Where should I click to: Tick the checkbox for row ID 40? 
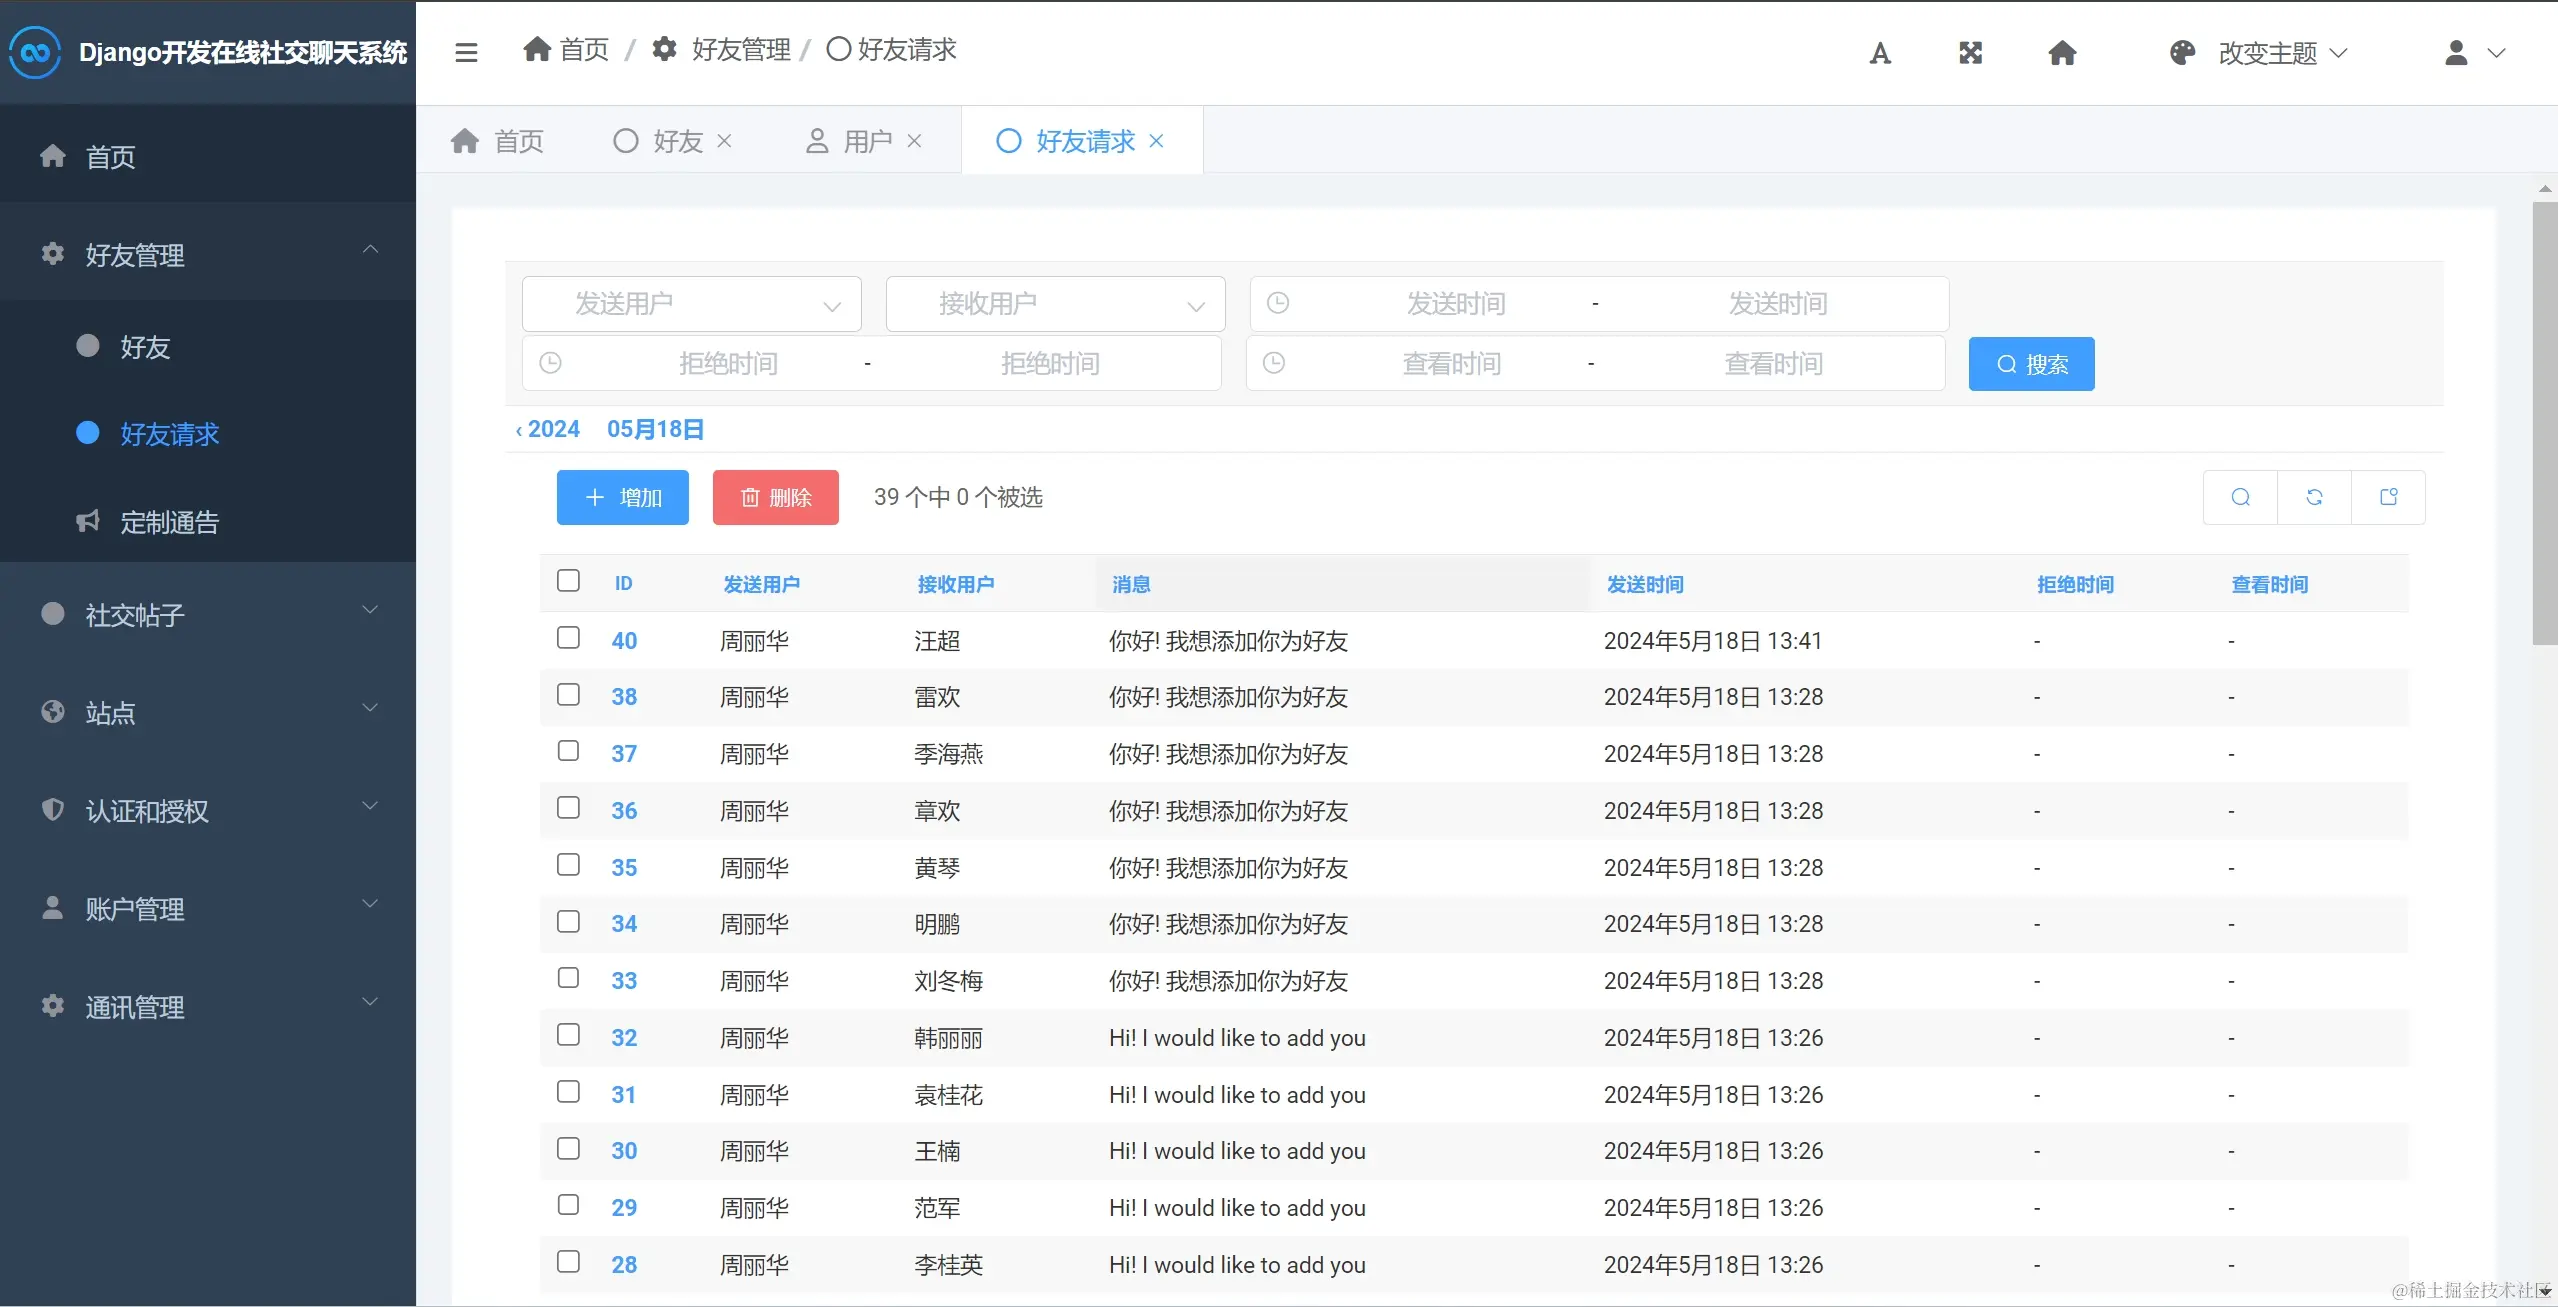tap(568, 638)
